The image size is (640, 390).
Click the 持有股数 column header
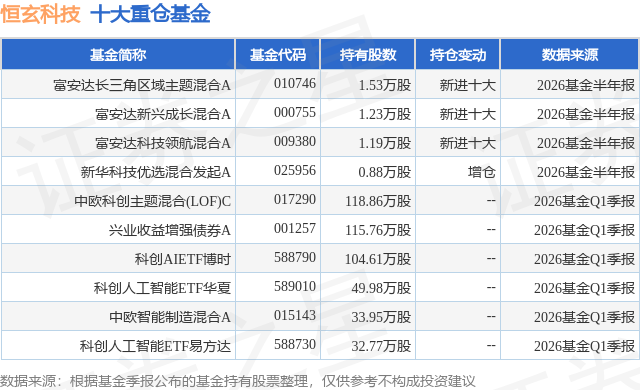[x=368, y=55]
